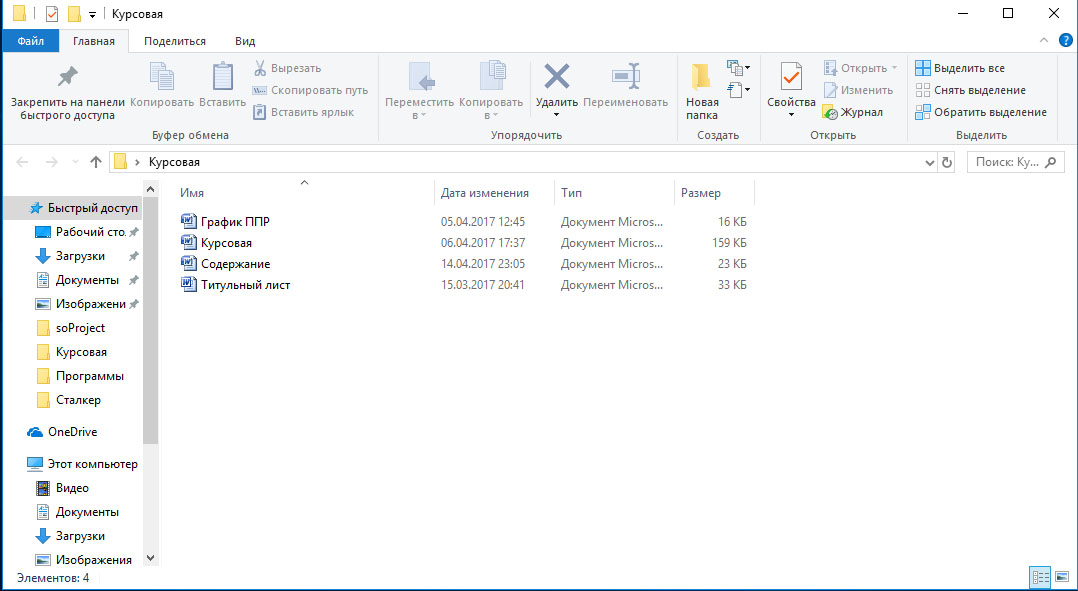Screen dimensions: 1078x591
Task: Switch to details list view mode
Action: click(1040, 577)
